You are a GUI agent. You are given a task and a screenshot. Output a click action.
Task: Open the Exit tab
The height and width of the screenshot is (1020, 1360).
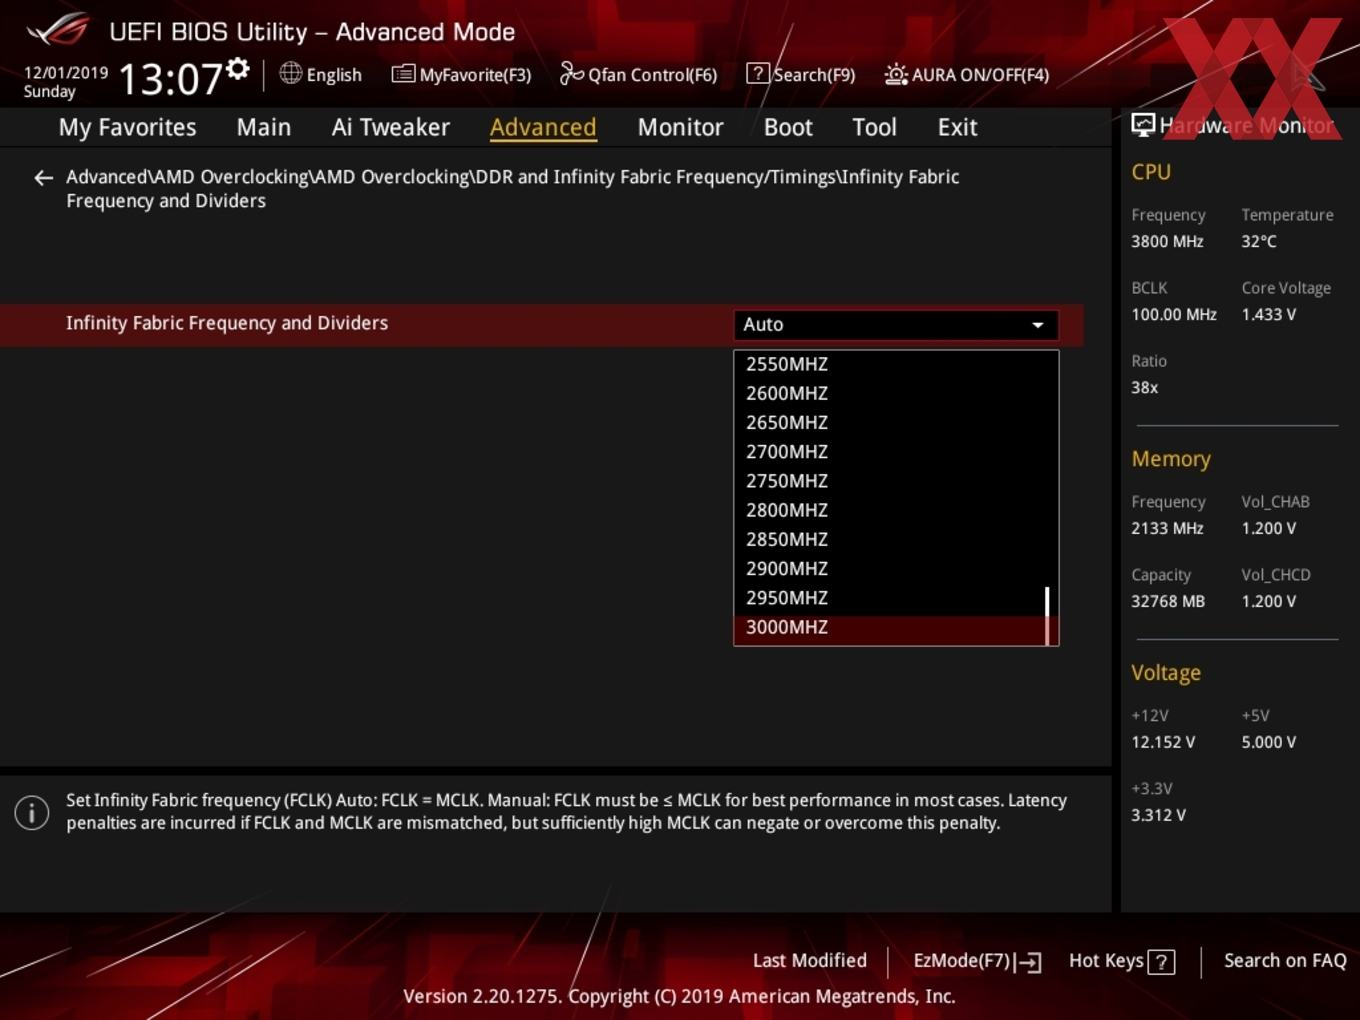click(x=957, y=127)
